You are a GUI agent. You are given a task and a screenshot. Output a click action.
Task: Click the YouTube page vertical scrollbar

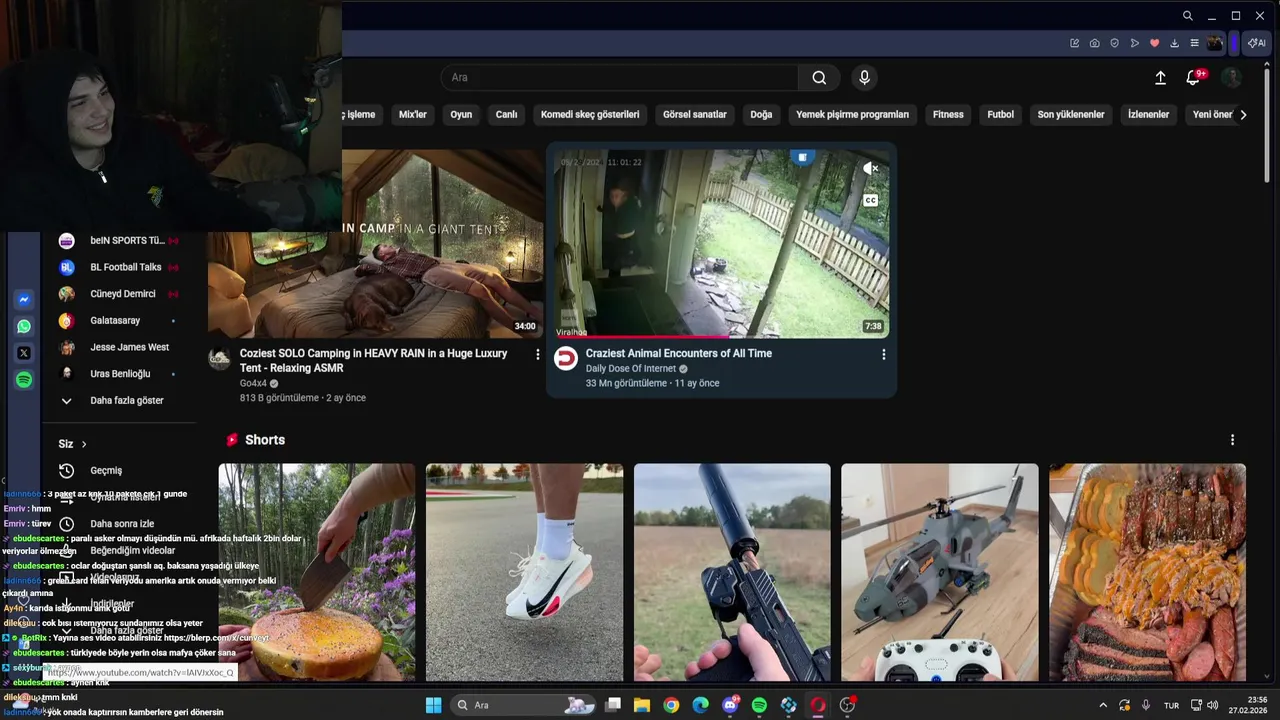point(1266,125)
